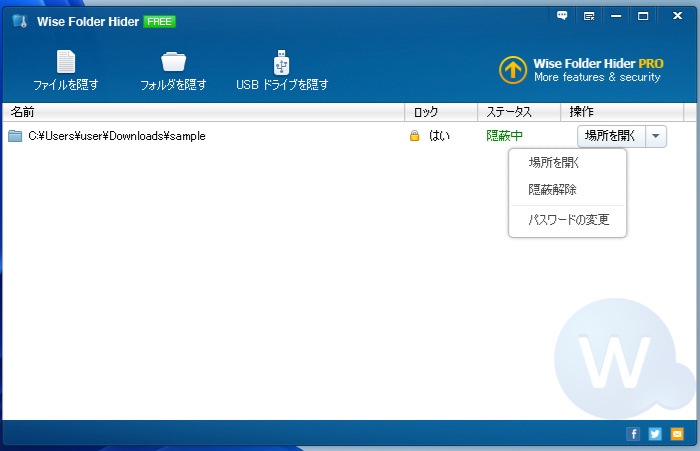Expand the dropdown arrow beside 場所を開く button

tap(655, 136)
